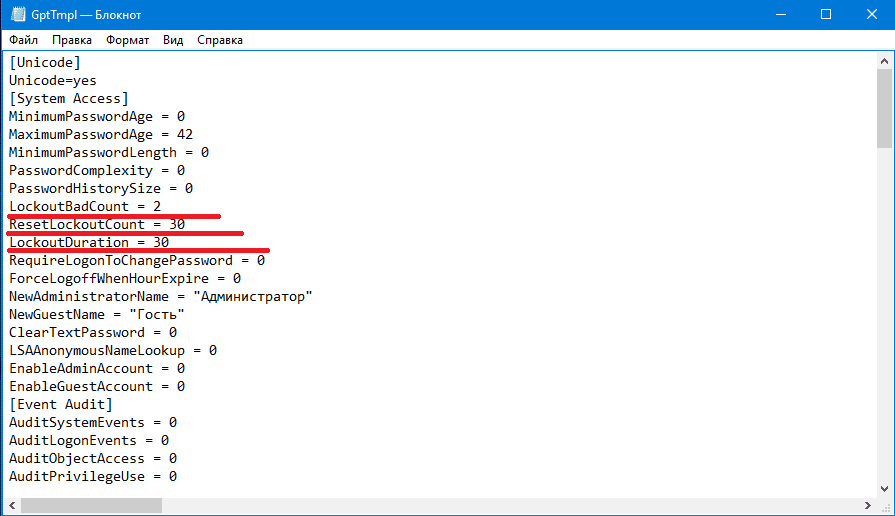Close the GptTmpl Notepad window
The width and height of the screenshot is (895, 516).
pos(871,14)
